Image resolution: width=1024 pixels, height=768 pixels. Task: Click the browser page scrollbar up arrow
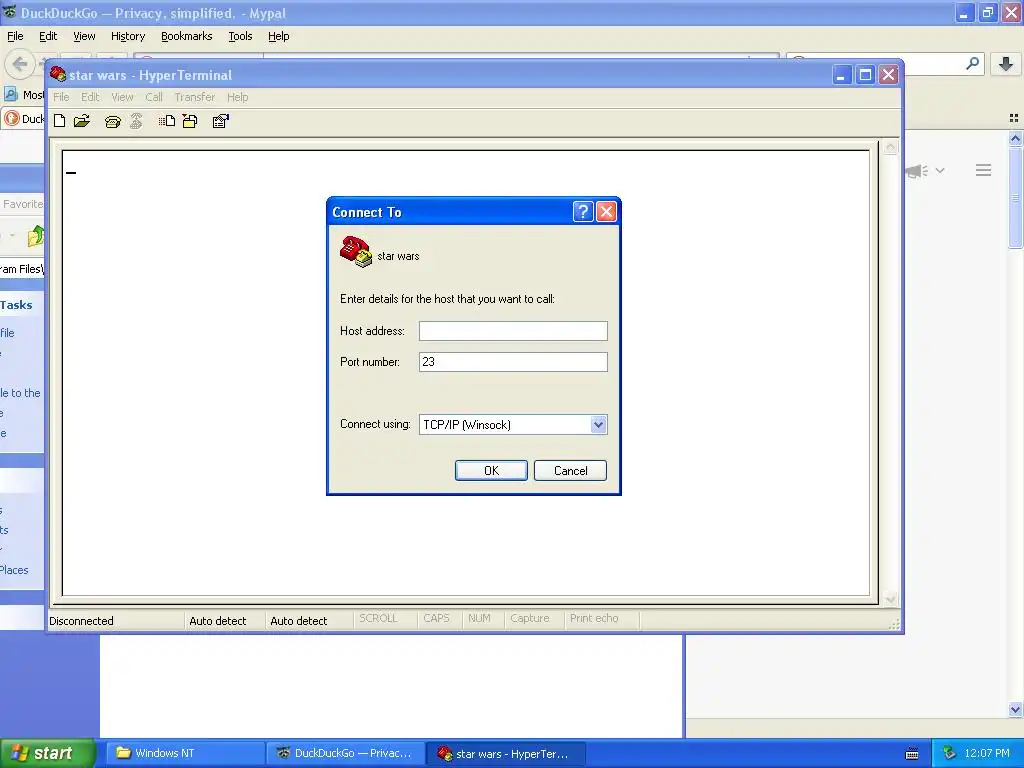1015,138
